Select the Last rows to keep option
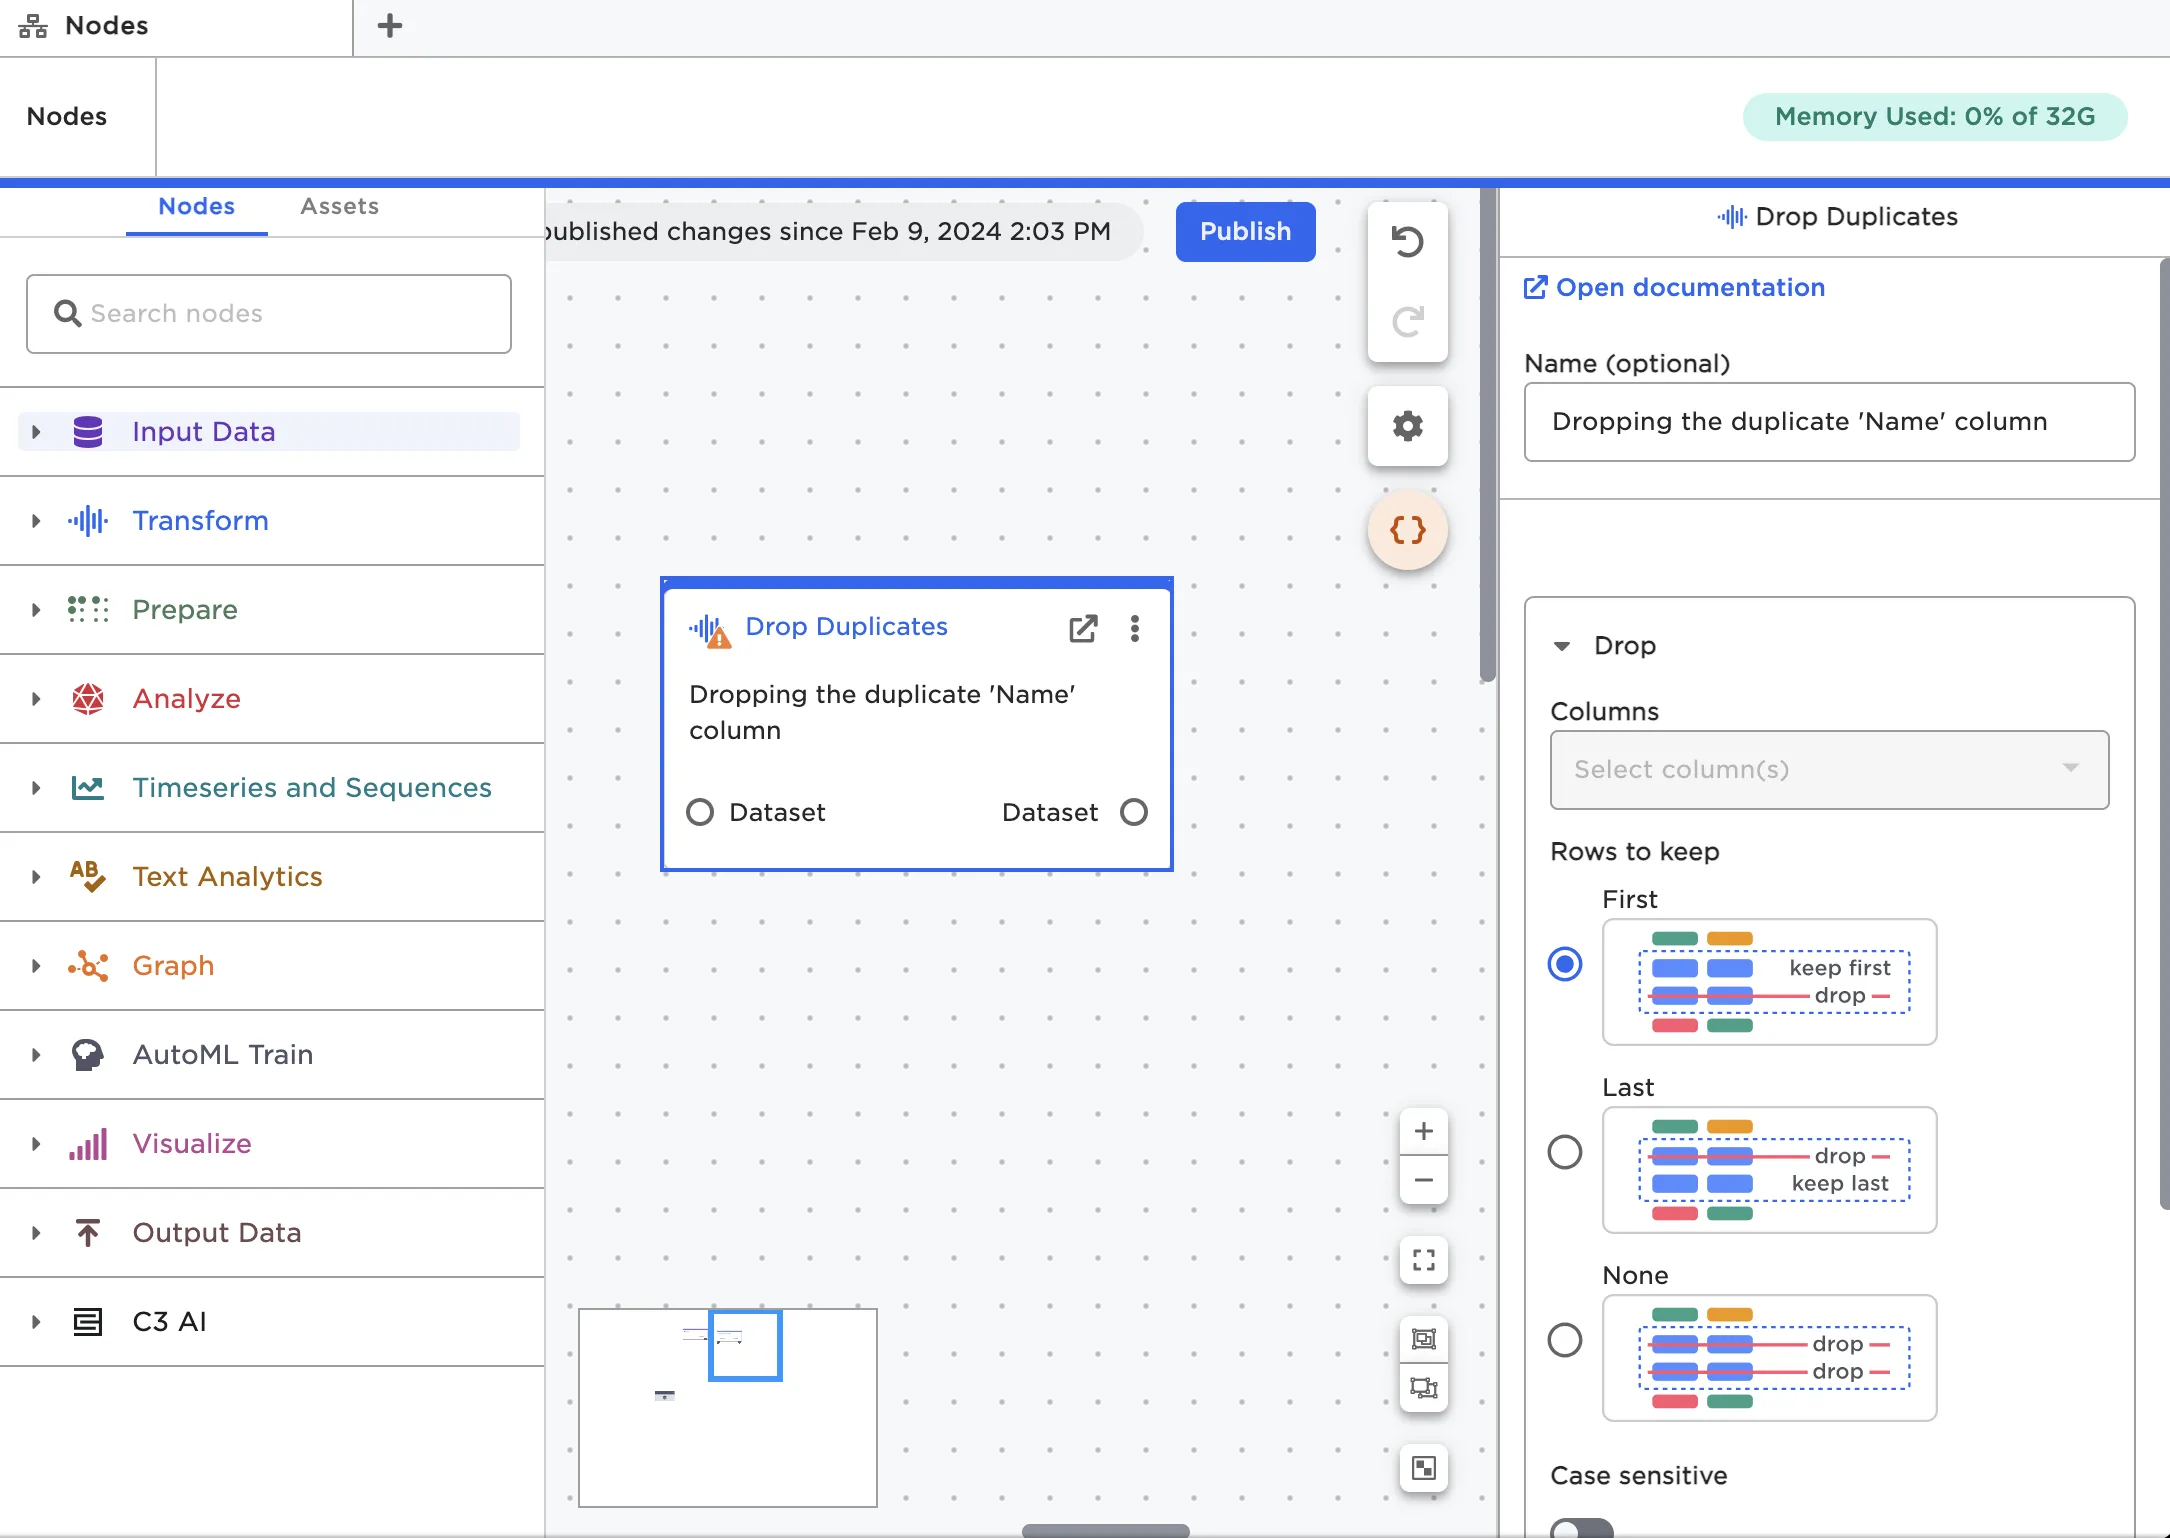This screenshot has height=1538, width=2170. (x=1564, y=1152)
